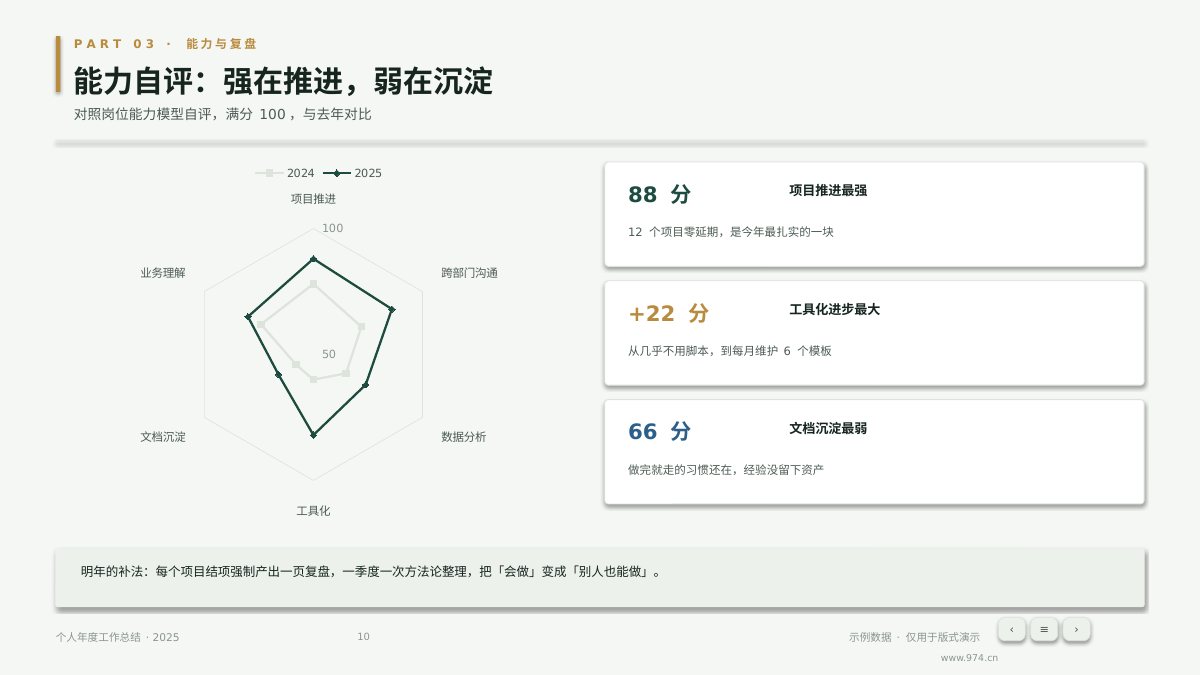Click the page number 10 in footer

point(363,637)
